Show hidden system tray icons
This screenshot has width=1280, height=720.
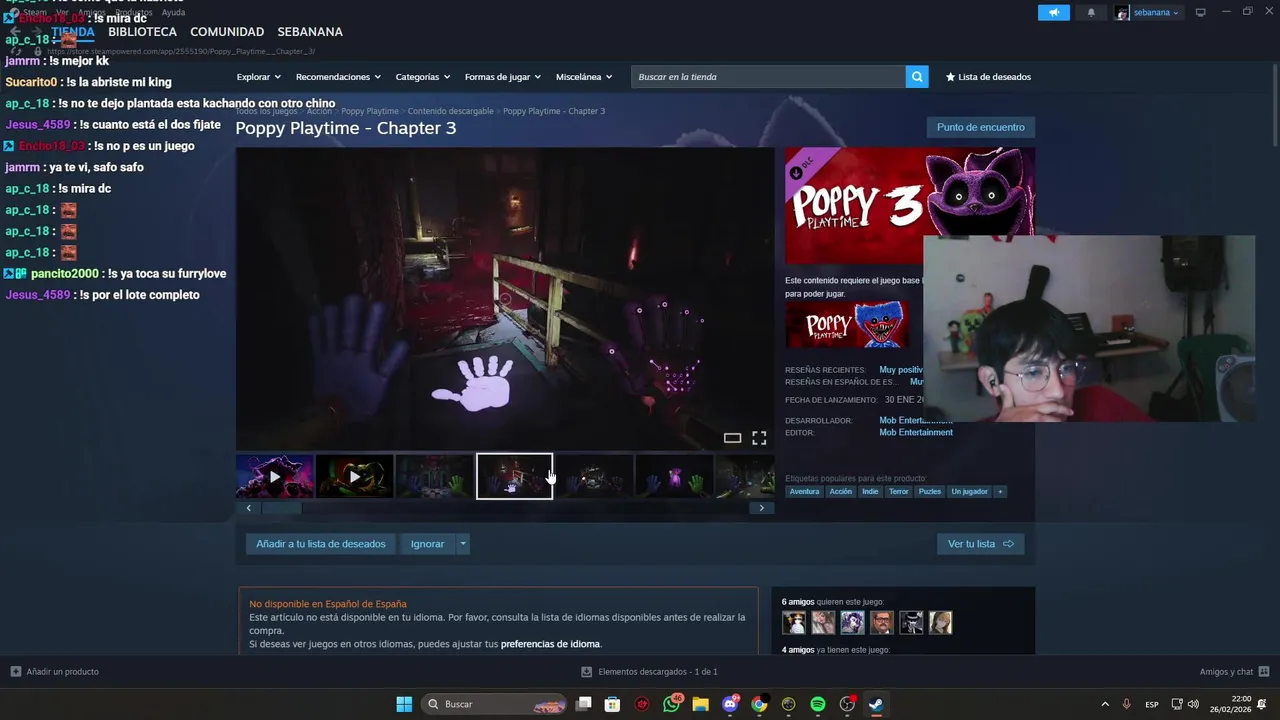(x=1105, y=704)
